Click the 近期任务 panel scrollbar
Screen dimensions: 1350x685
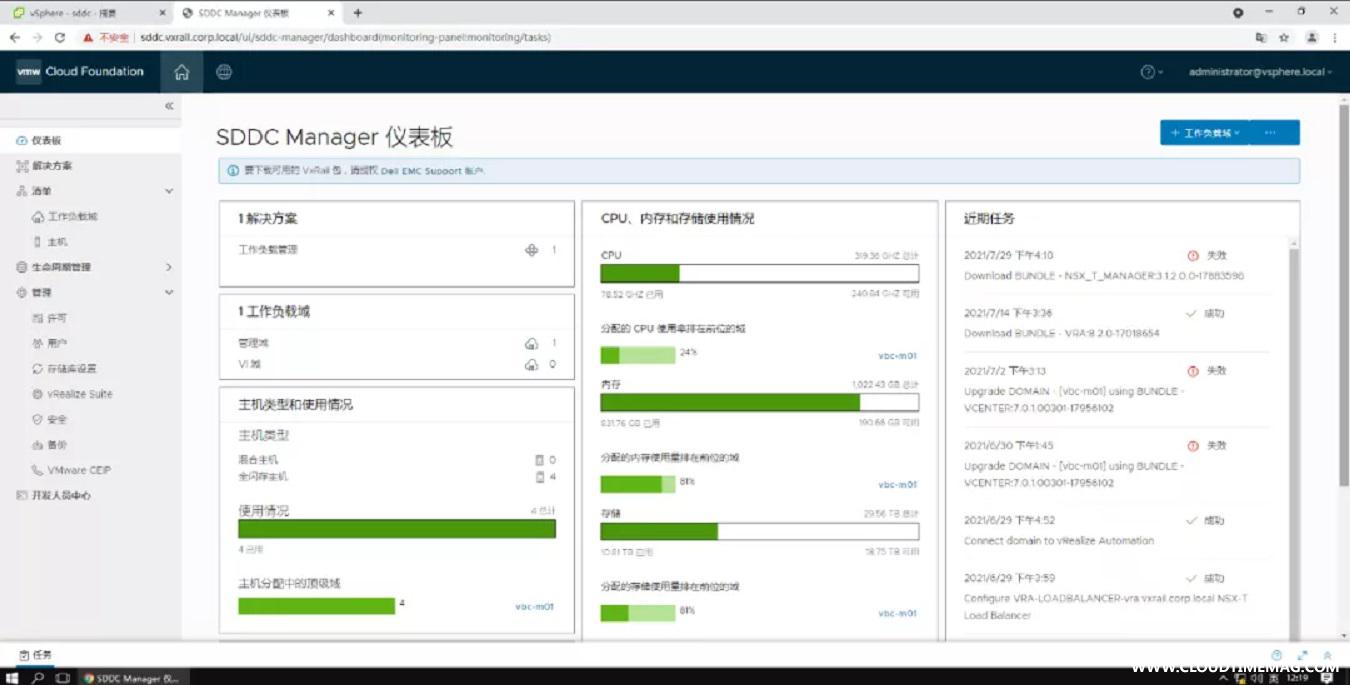coord(1294,440)
